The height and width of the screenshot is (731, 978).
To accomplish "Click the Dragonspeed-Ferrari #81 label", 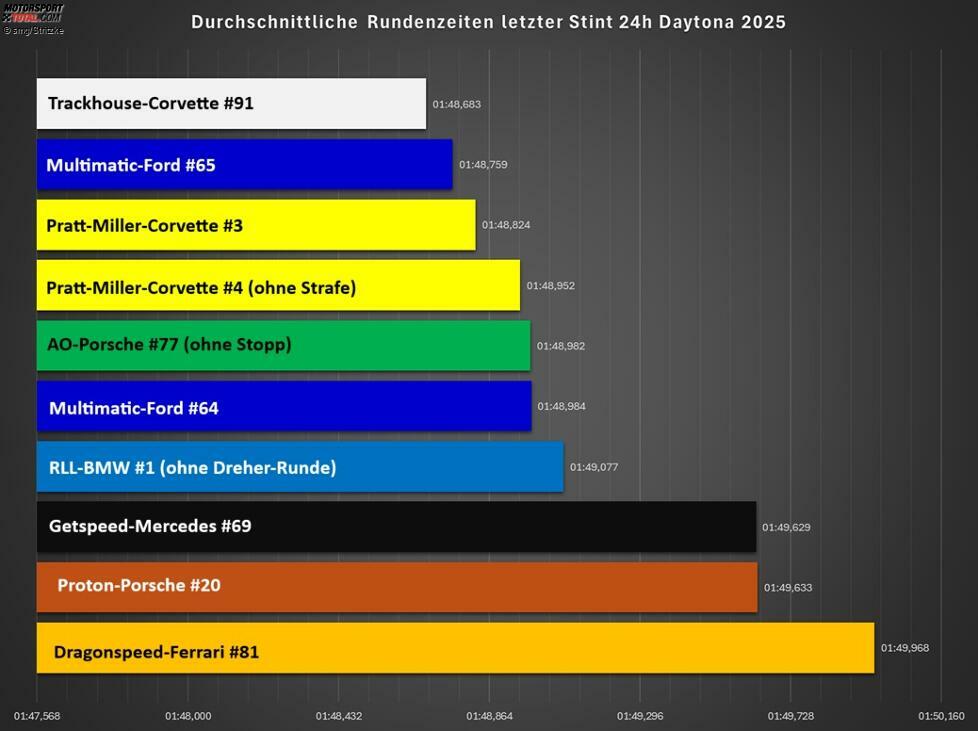I will click(156, 652).
